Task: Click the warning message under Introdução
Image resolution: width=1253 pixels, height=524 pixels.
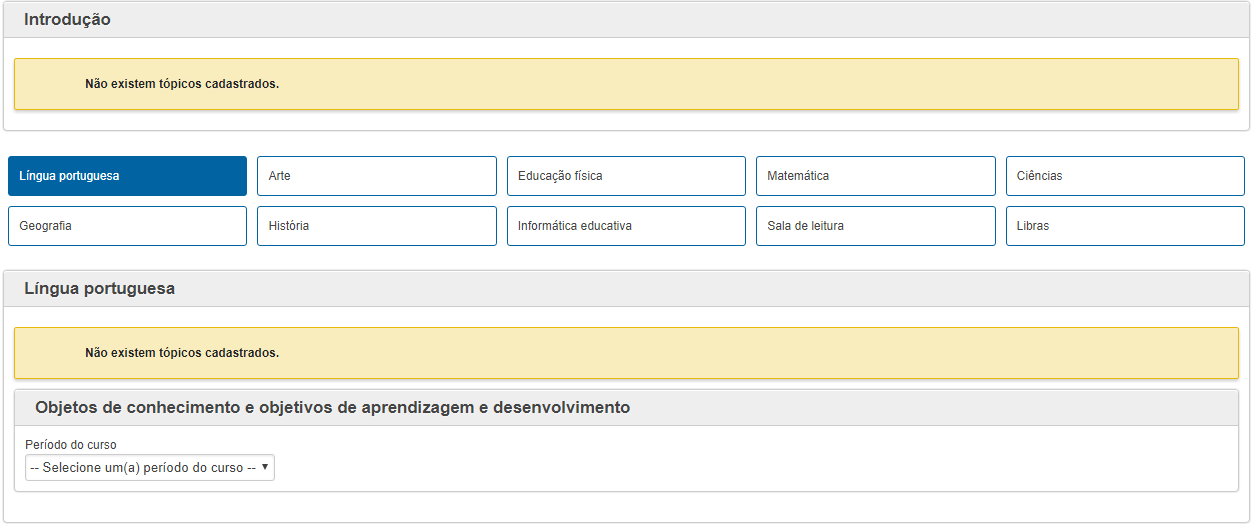Action: pyautogui.click(x=626, y=84)
